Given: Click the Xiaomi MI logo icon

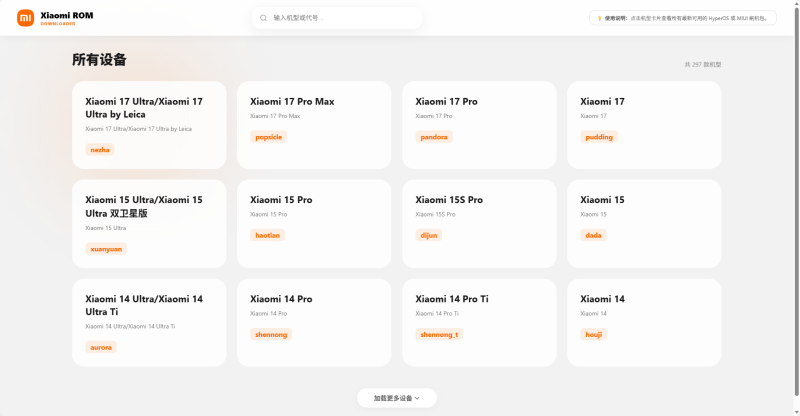Looking at the screenshot, I should (x=25, y=18).
